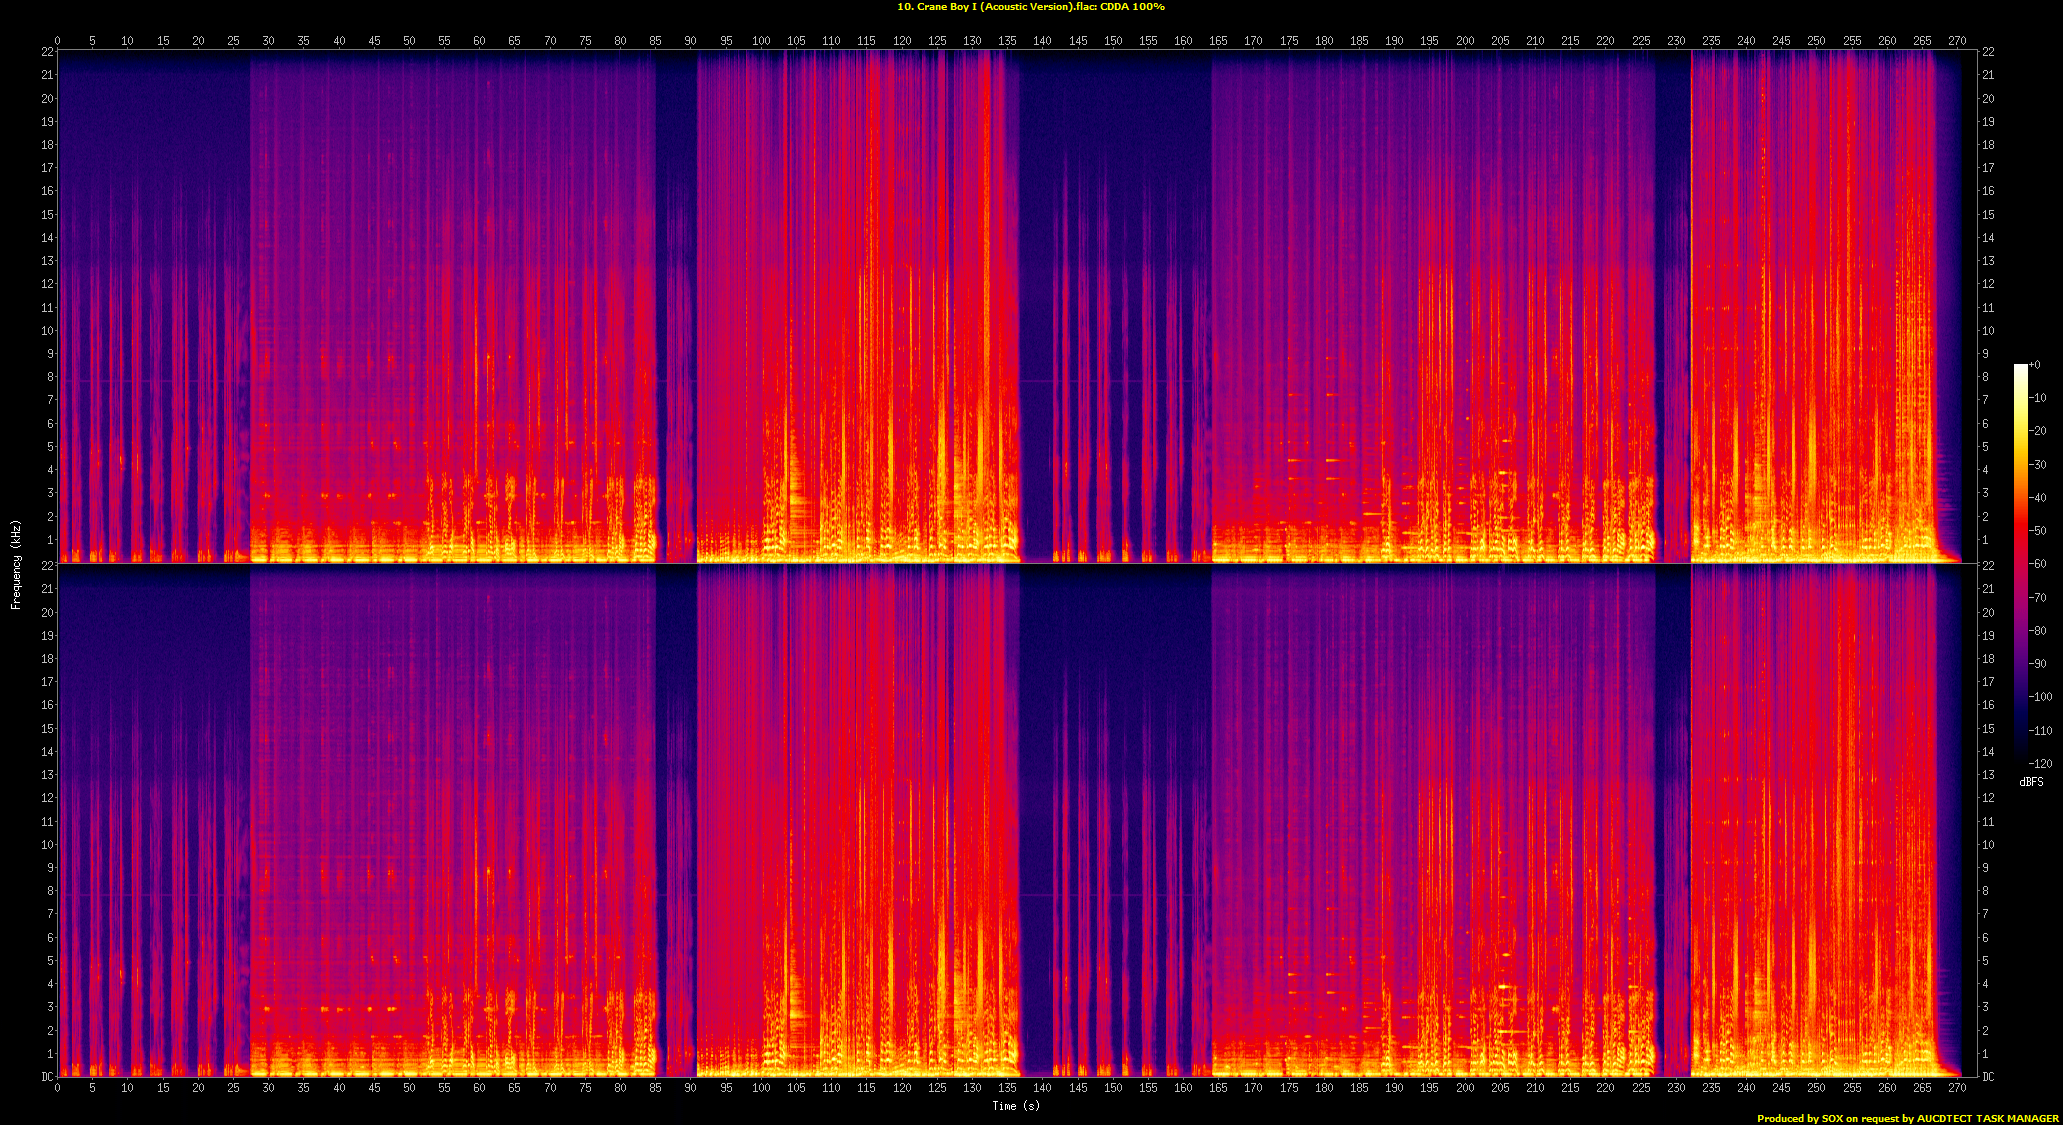Screen dimensions: 2063x1125
Task: Click 15 kHz label on lower-left frequency axis
Action: tap(47, 728)
